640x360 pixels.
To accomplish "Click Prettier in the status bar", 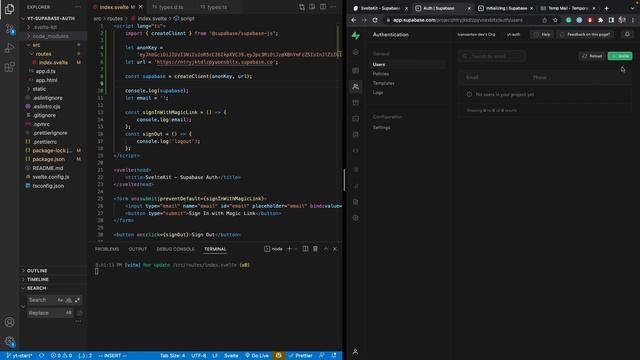I will coord(300,356).
